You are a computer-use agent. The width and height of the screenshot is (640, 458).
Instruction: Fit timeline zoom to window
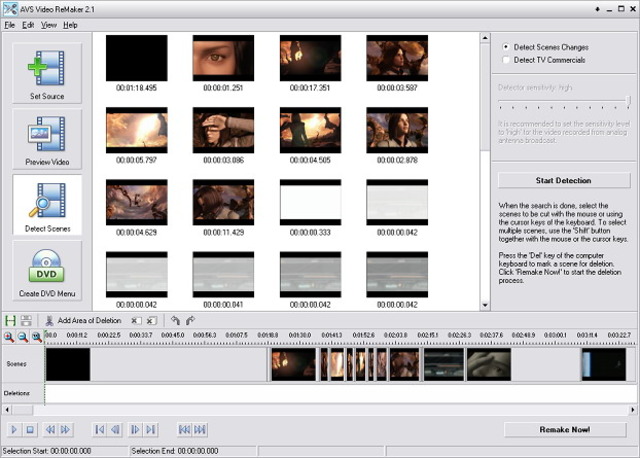[x=37, y=337]
